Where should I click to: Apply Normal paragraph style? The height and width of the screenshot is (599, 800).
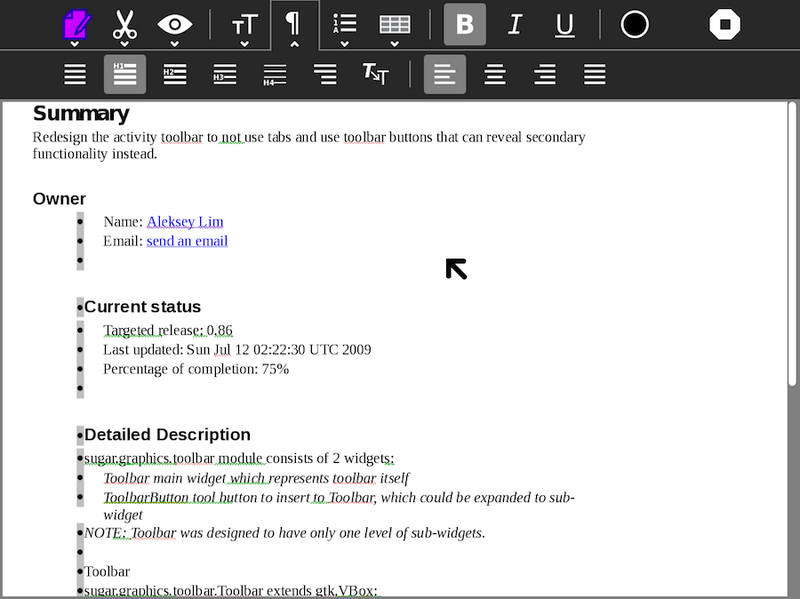click(75, 74)
